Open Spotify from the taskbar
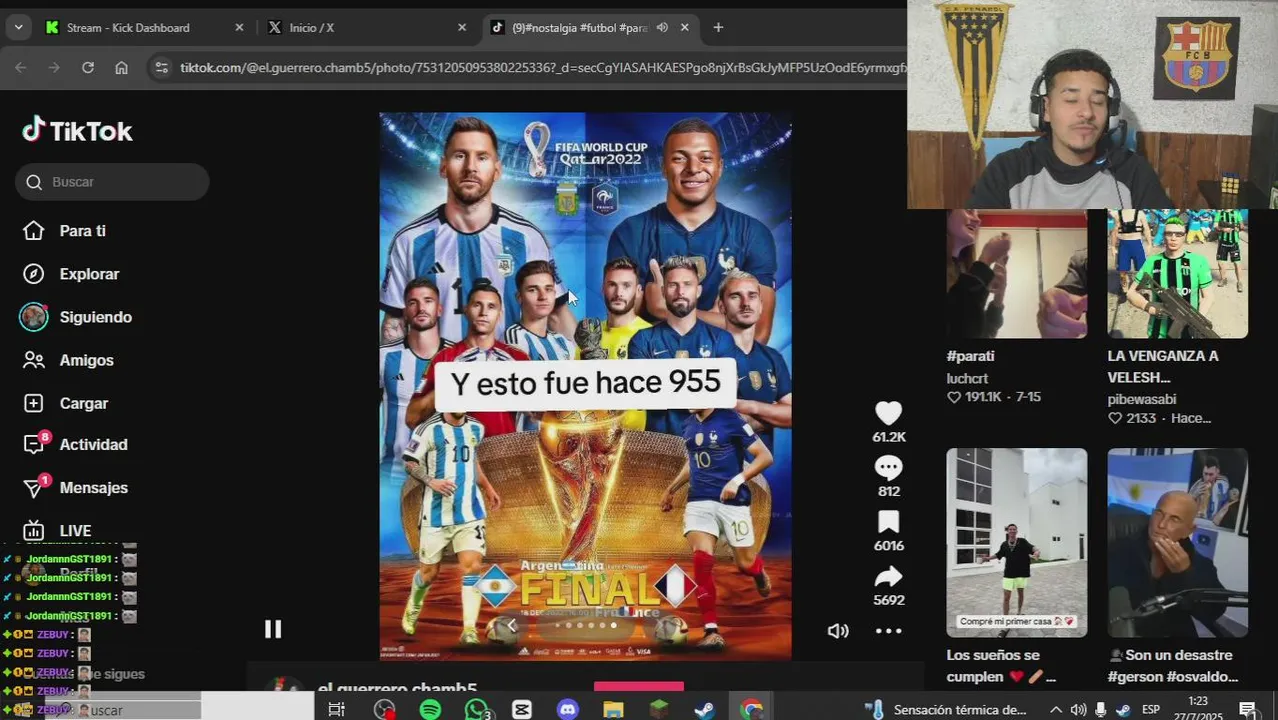 [431, 710]
